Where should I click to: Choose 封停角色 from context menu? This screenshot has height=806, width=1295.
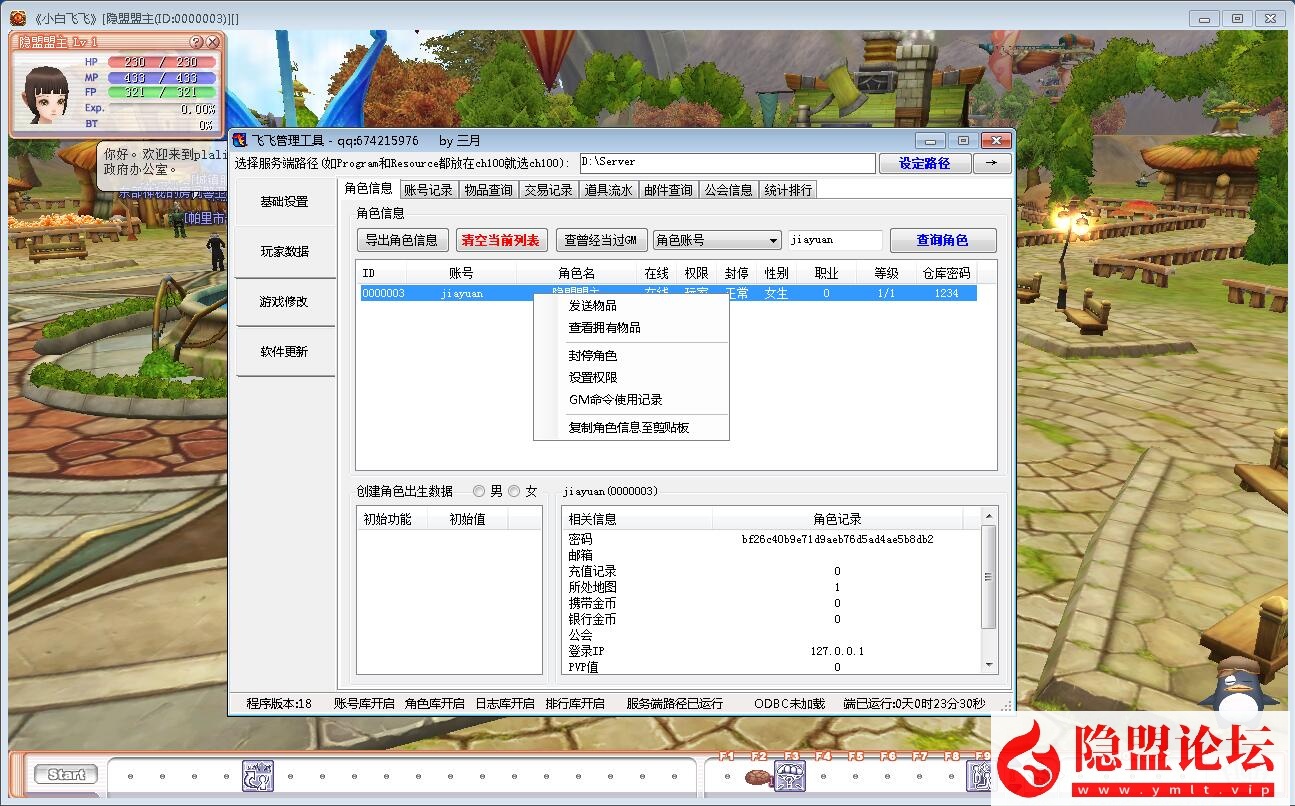coord(592,356)
